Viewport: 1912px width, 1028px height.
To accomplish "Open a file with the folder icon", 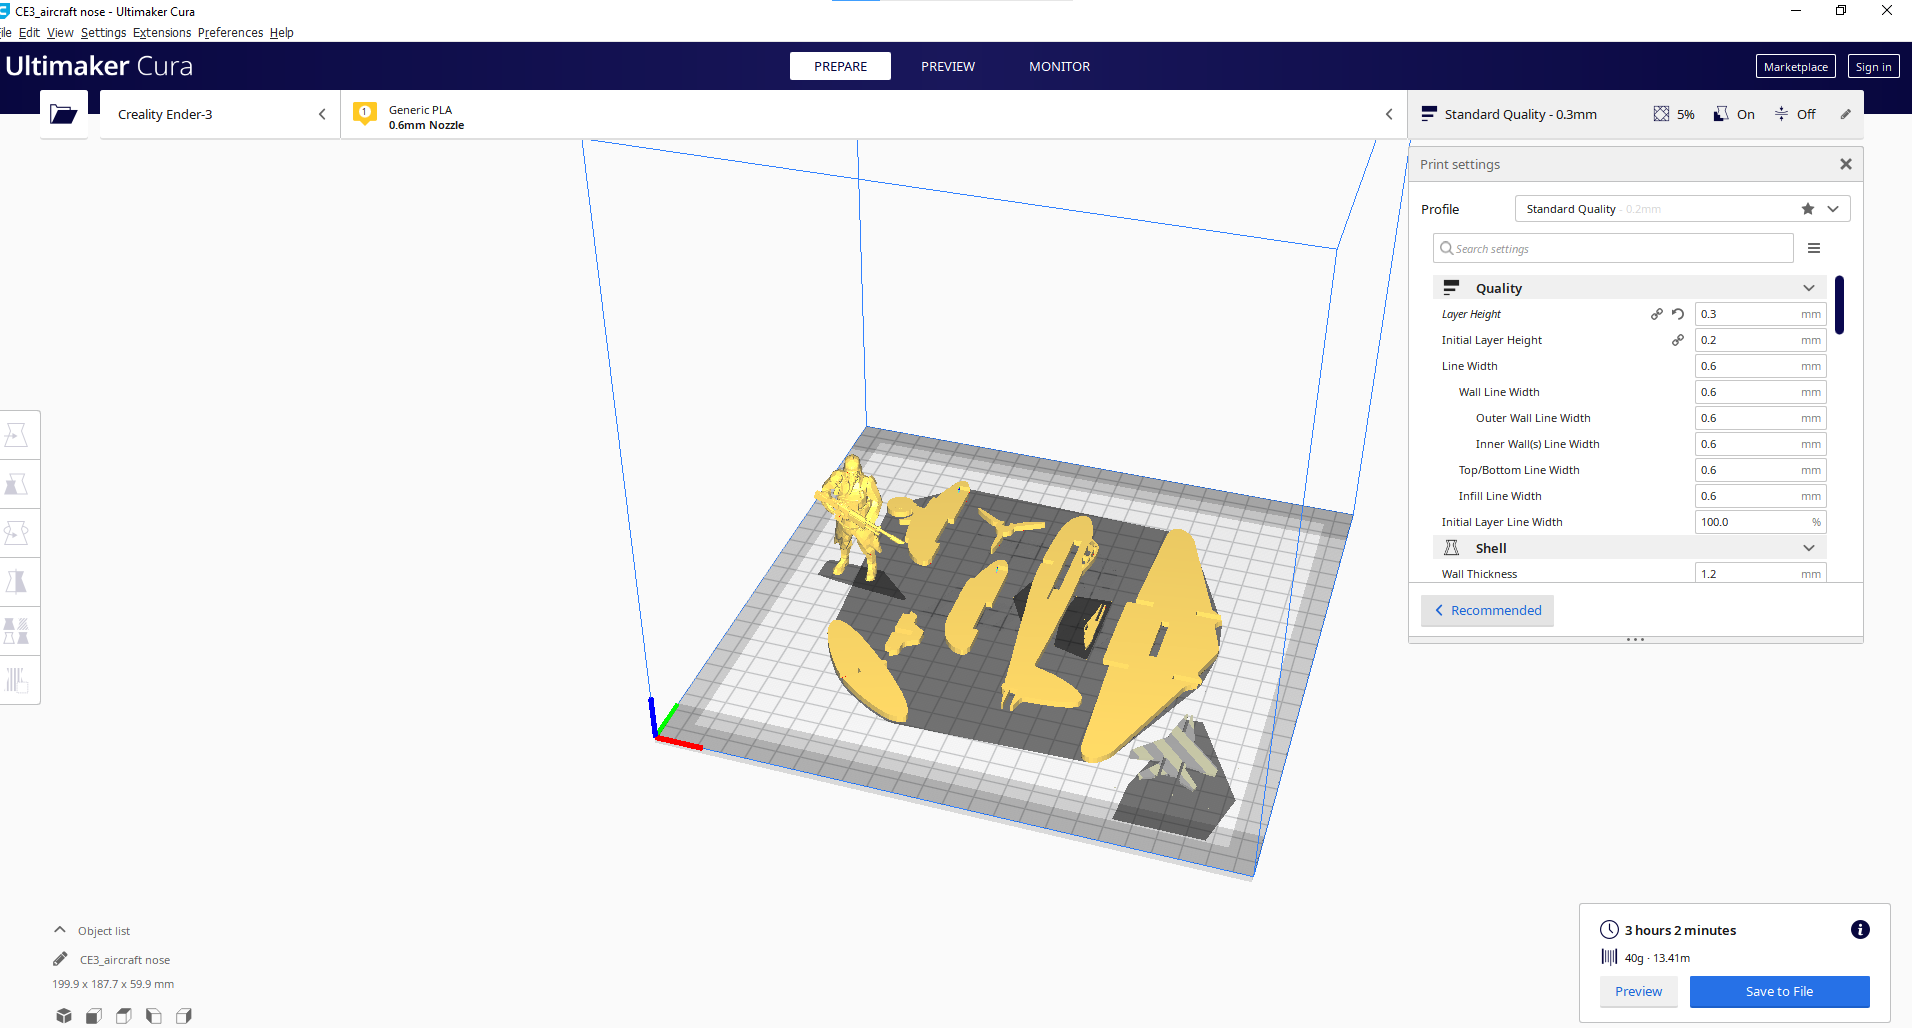I will coord(64,114).
